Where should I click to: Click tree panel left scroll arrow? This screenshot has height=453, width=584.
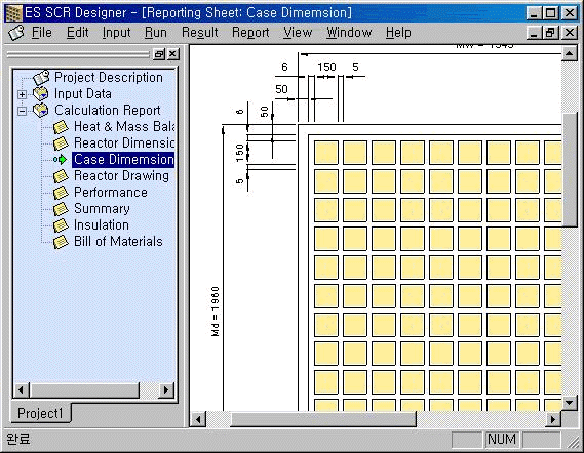pos(21,390)
